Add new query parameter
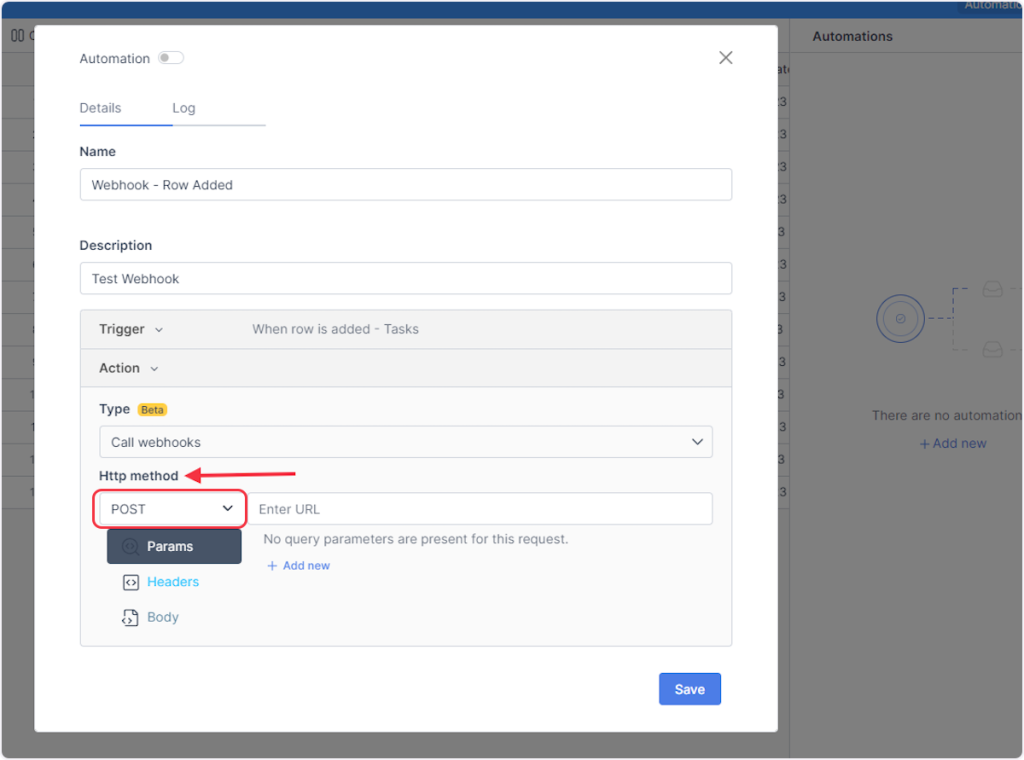Image resolution: width=1024 pixels, height=760 pixels. pos(298,566)
